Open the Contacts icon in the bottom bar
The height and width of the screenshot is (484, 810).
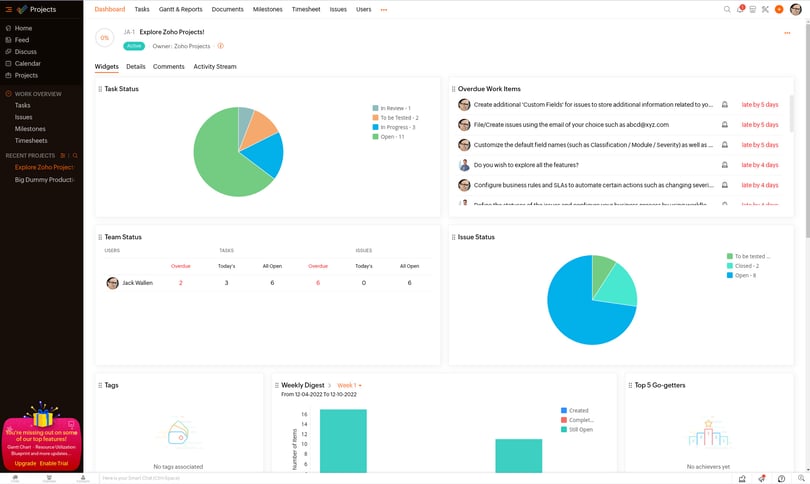(x=83, y=478)
